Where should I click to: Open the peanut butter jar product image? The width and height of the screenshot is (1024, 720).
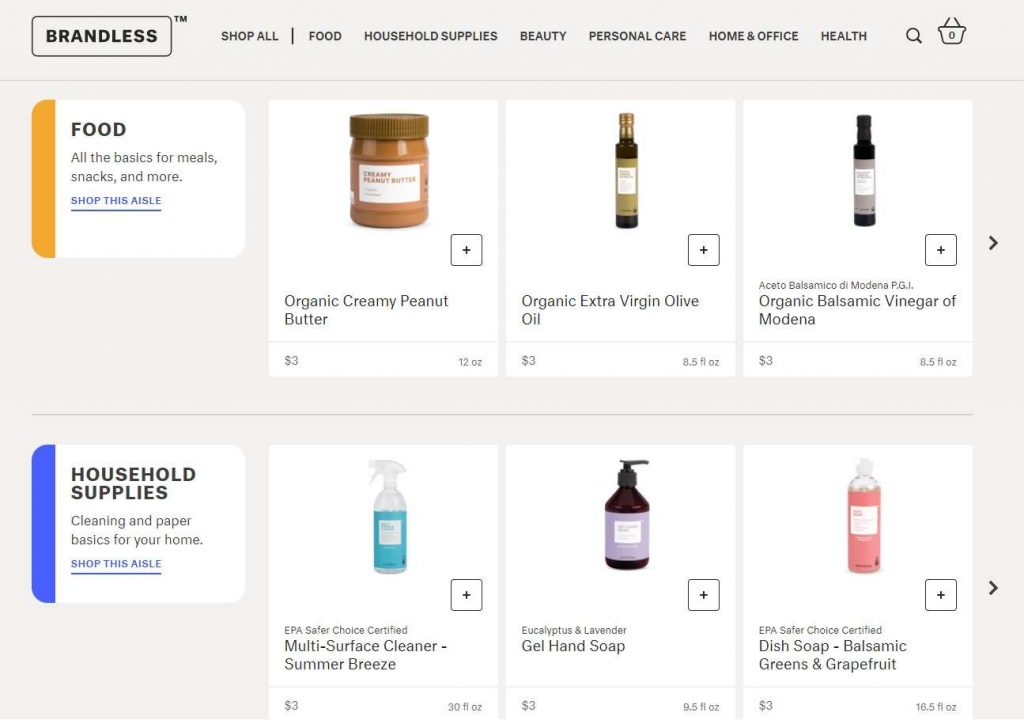point(389,171)
